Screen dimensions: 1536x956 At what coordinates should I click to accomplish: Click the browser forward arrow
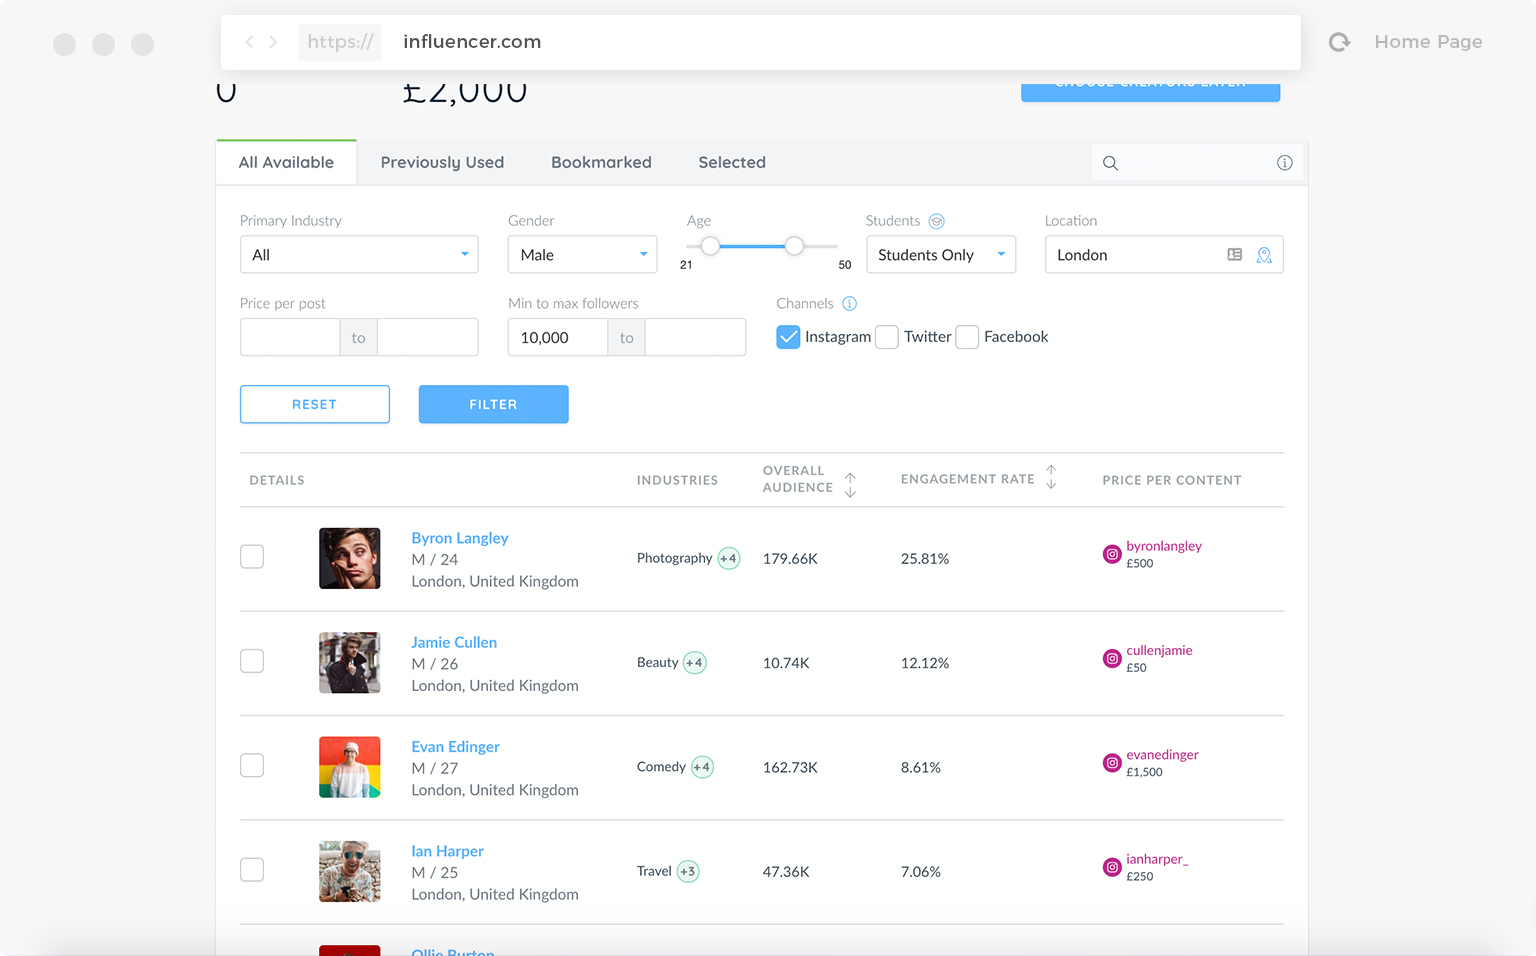tap(273, 42)
